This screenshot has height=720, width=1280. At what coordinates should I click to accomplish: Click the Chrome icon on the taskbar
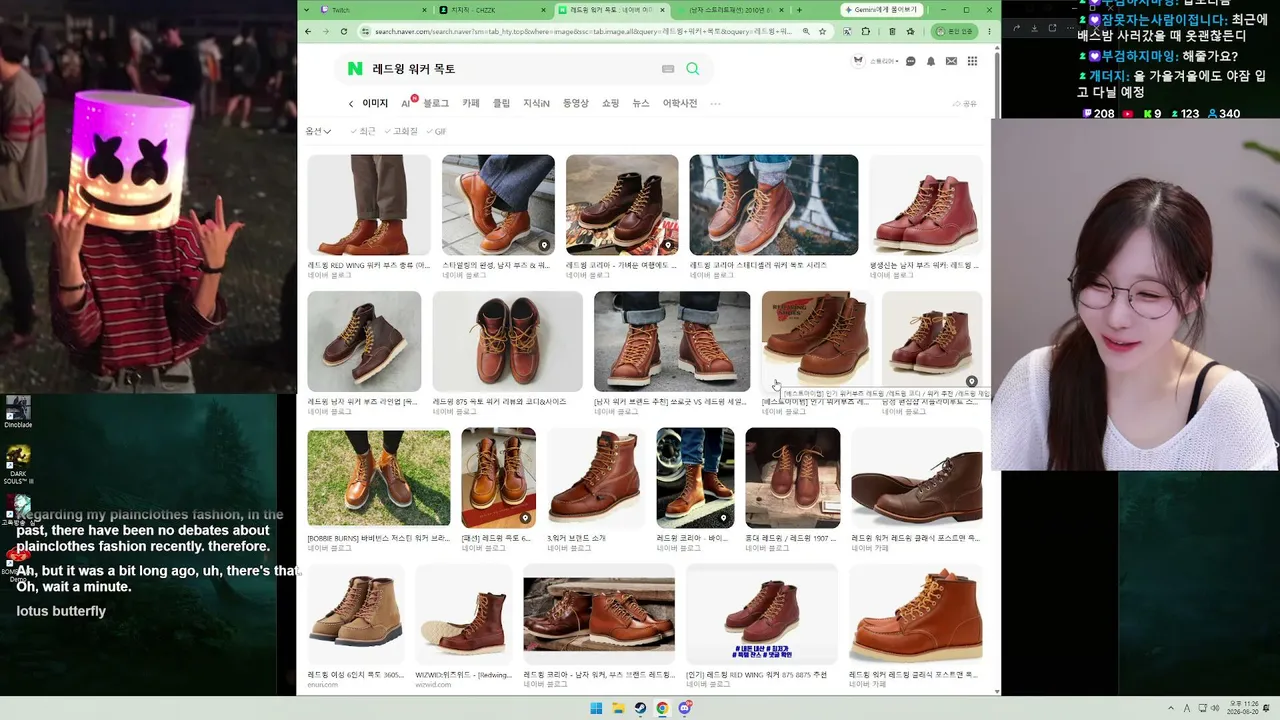[662, 708]
